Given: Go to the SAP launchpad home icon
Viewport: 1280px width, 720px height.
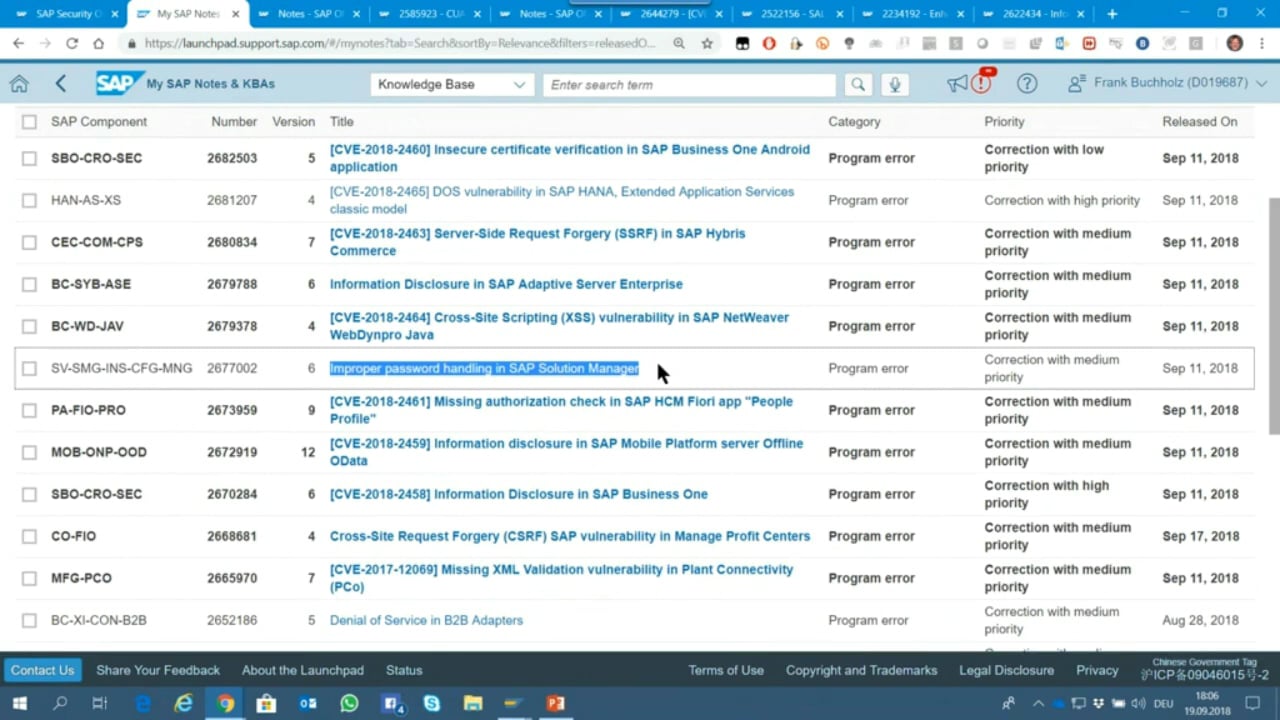Looking at the screenshot, I should (19, 84).
